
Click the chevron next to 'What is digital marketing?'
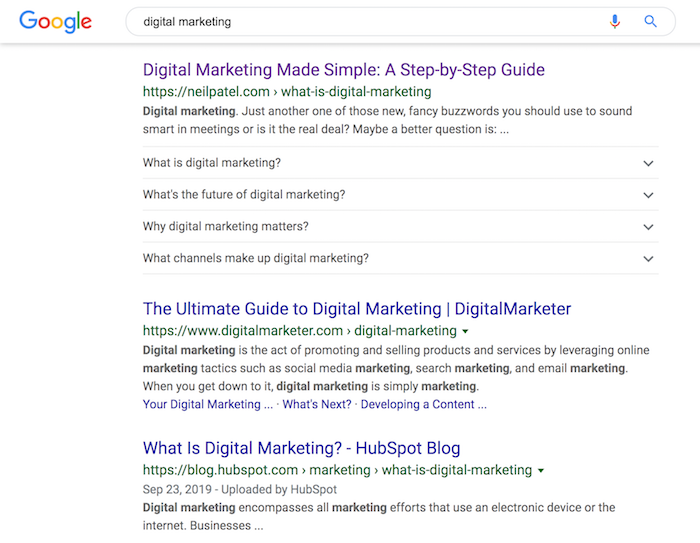coord(648,163)
